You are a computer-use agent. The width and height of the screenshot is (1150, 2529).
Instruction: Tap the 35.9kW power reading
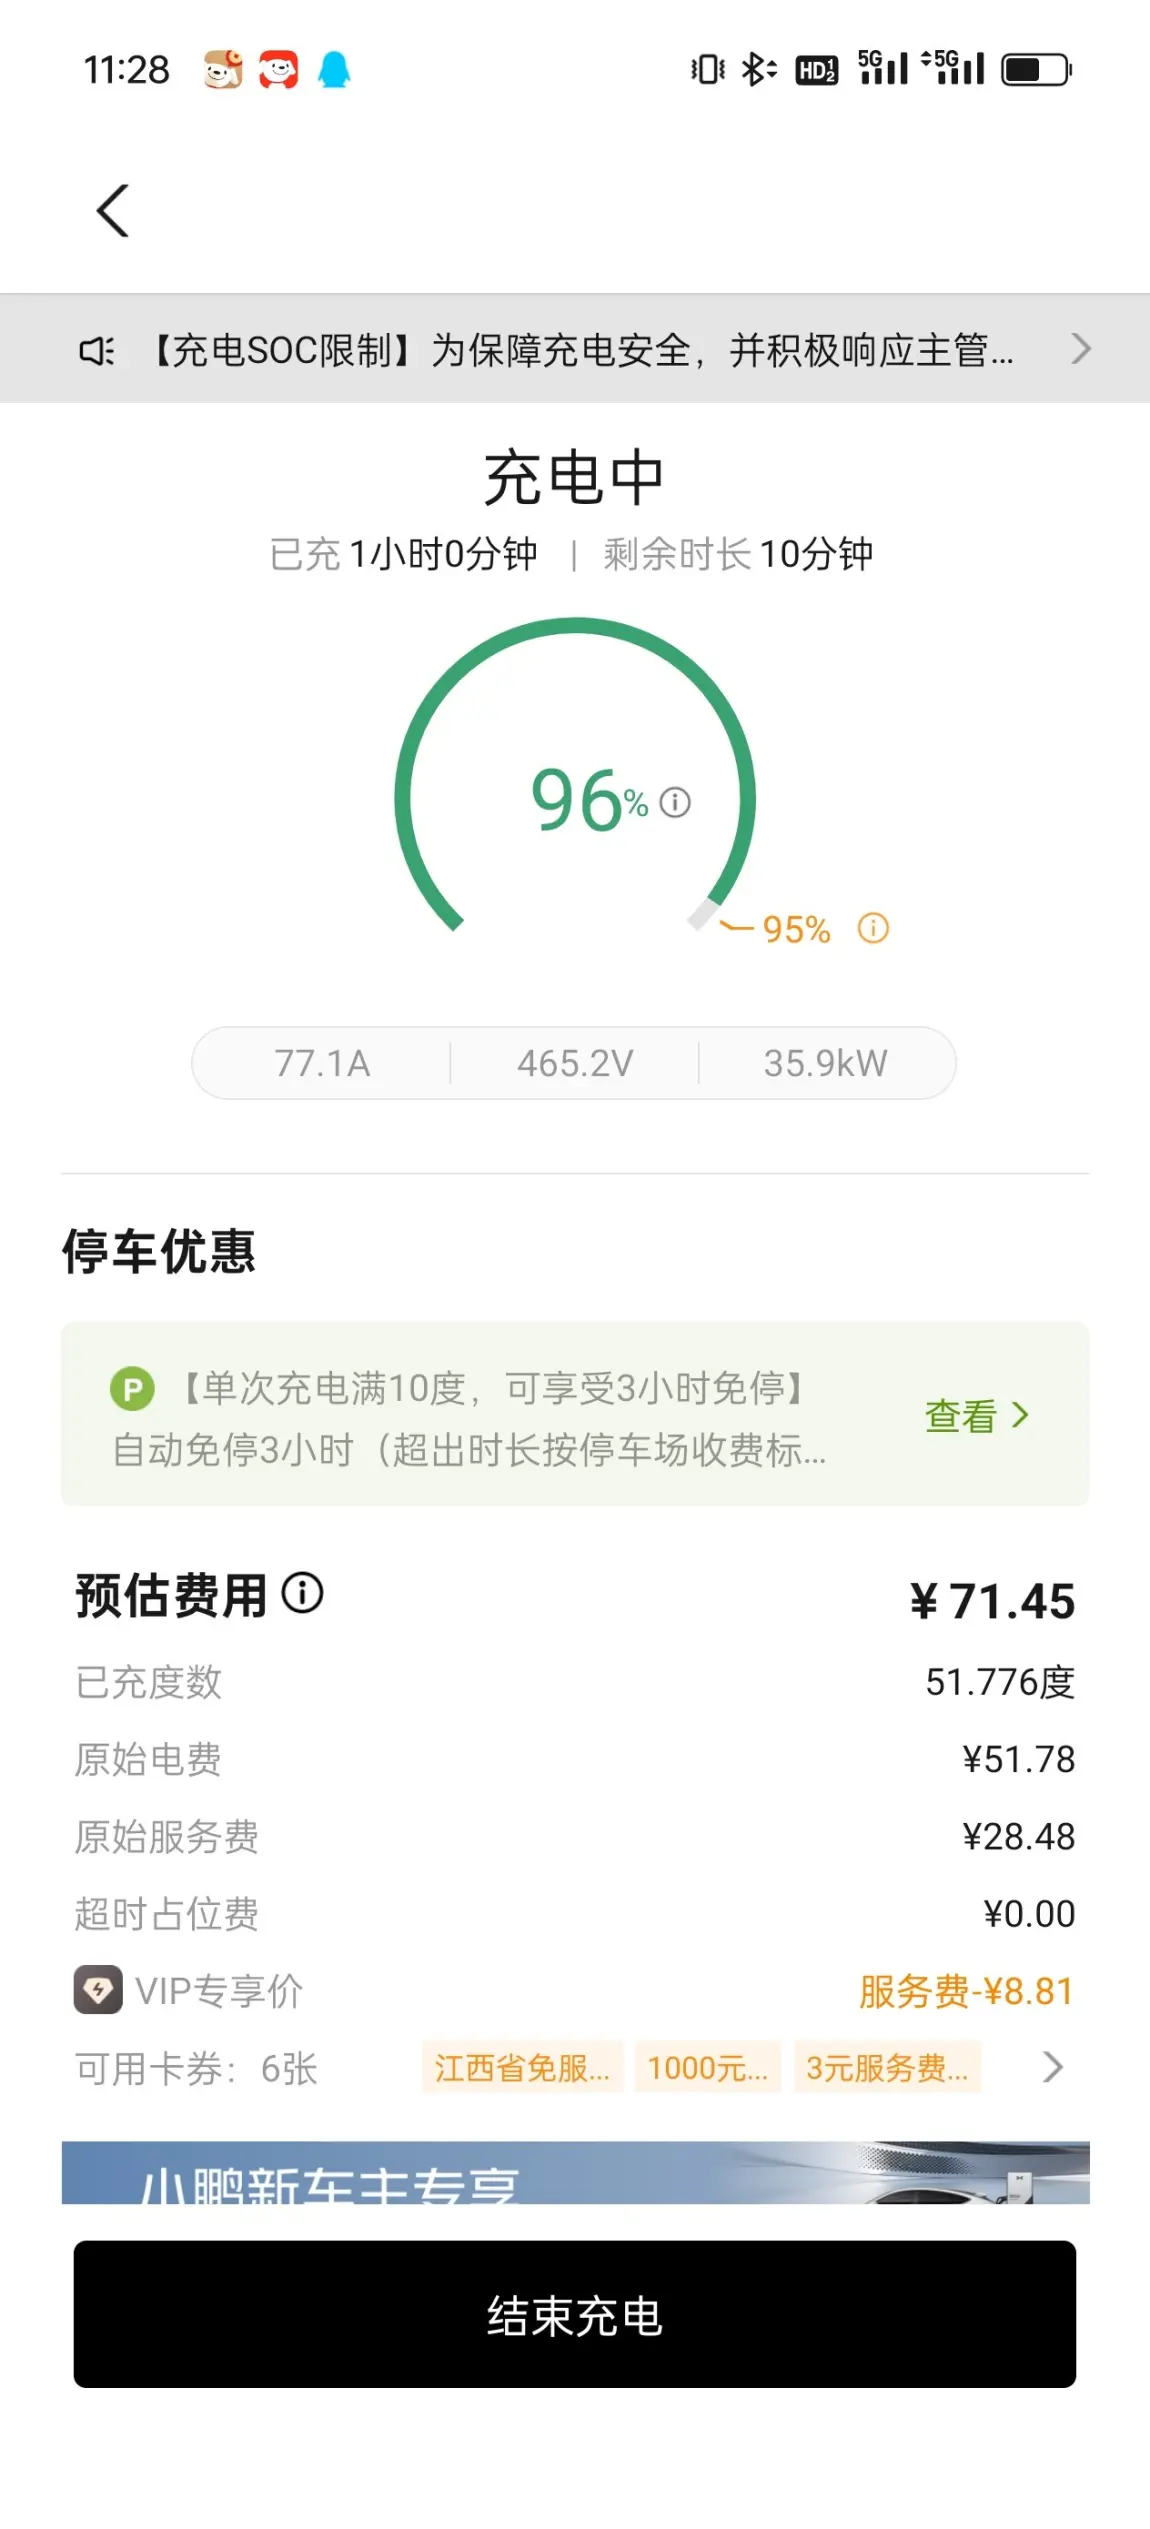pos(826,1063)
